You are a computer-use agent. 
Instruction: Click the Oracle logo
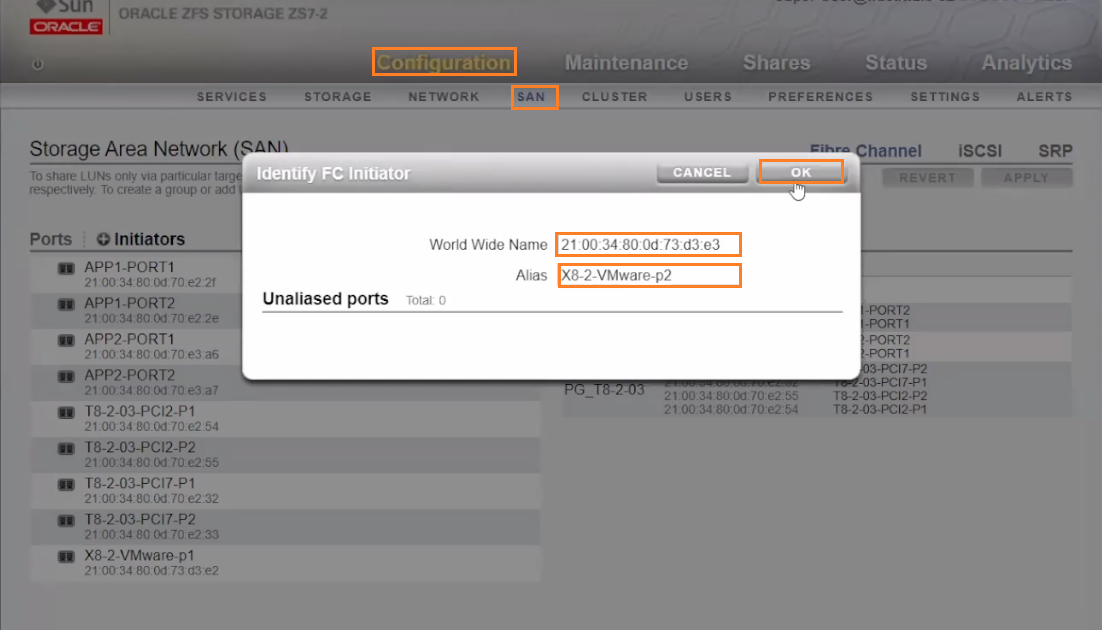click(66, 26)
